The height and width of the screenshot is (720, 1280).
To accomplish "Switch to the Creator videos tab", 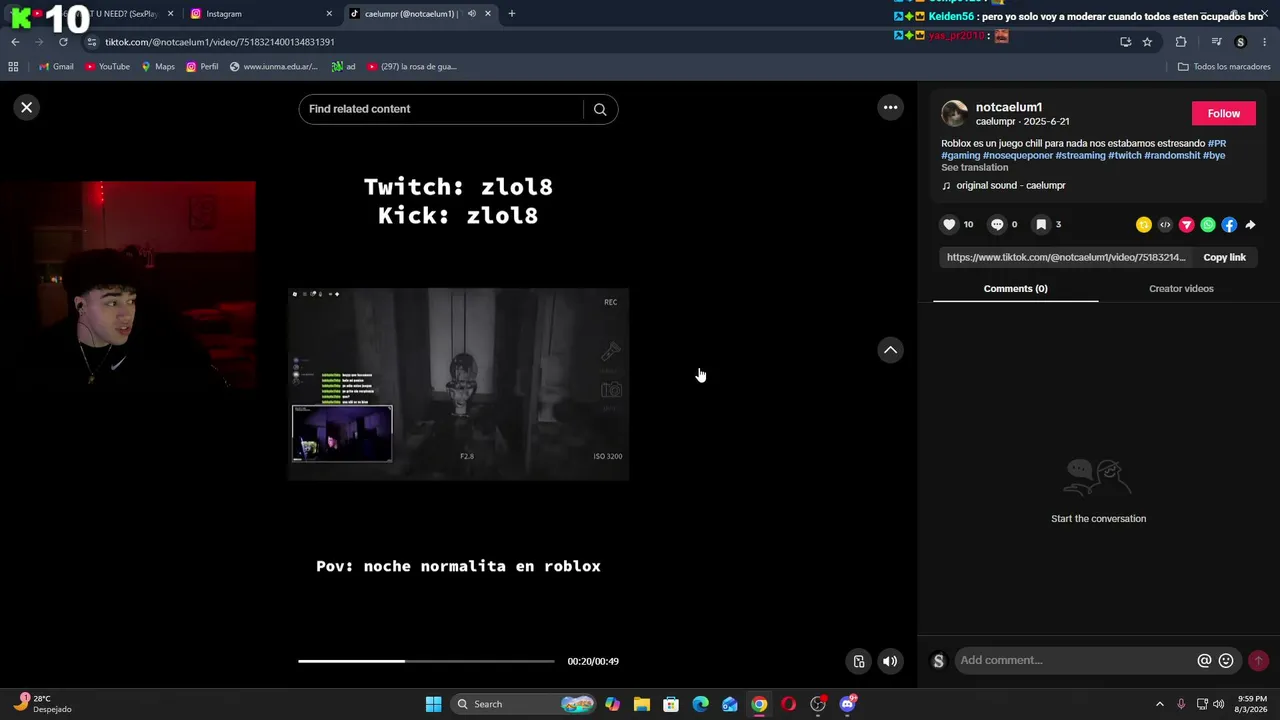I will pos(1181,289).
